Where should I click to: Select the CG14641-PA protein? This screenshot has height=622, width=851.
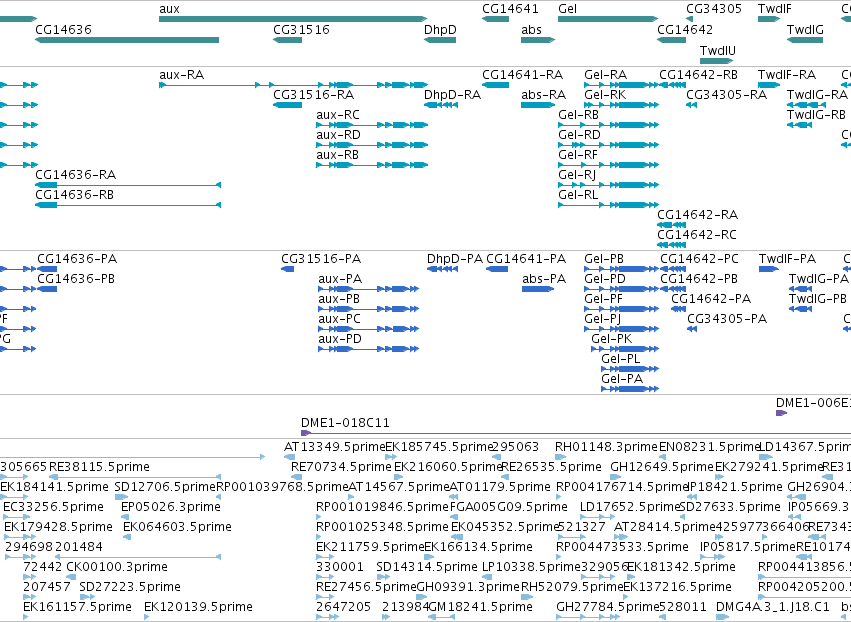pos(497,269)
